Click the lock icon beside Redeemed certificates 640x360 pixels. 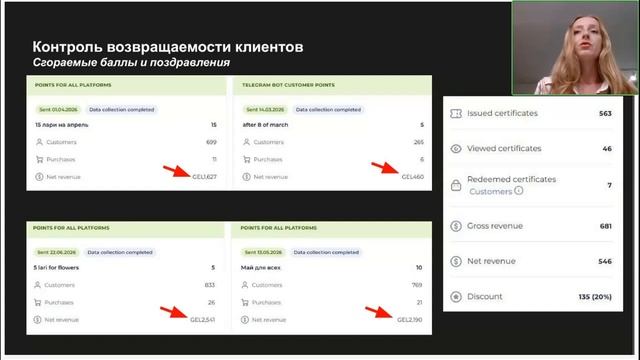pos(456,186)
